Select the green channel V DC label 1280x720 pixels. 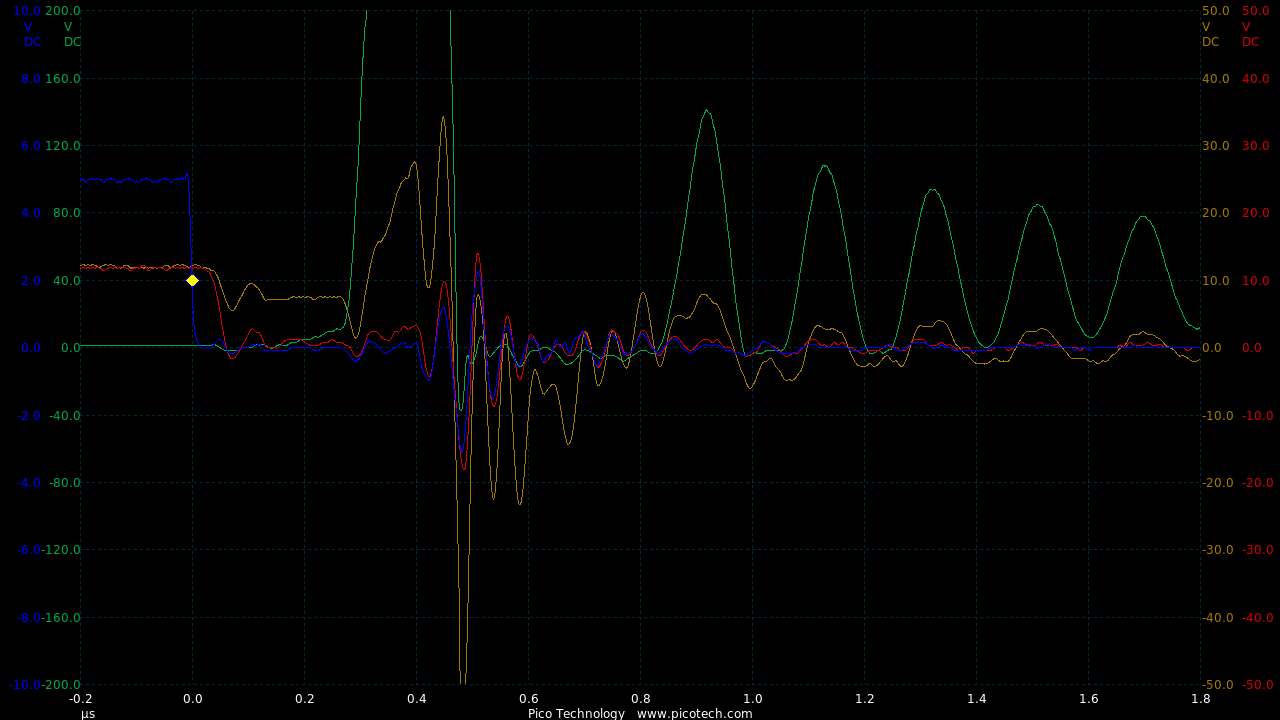(x=72, y=34)
